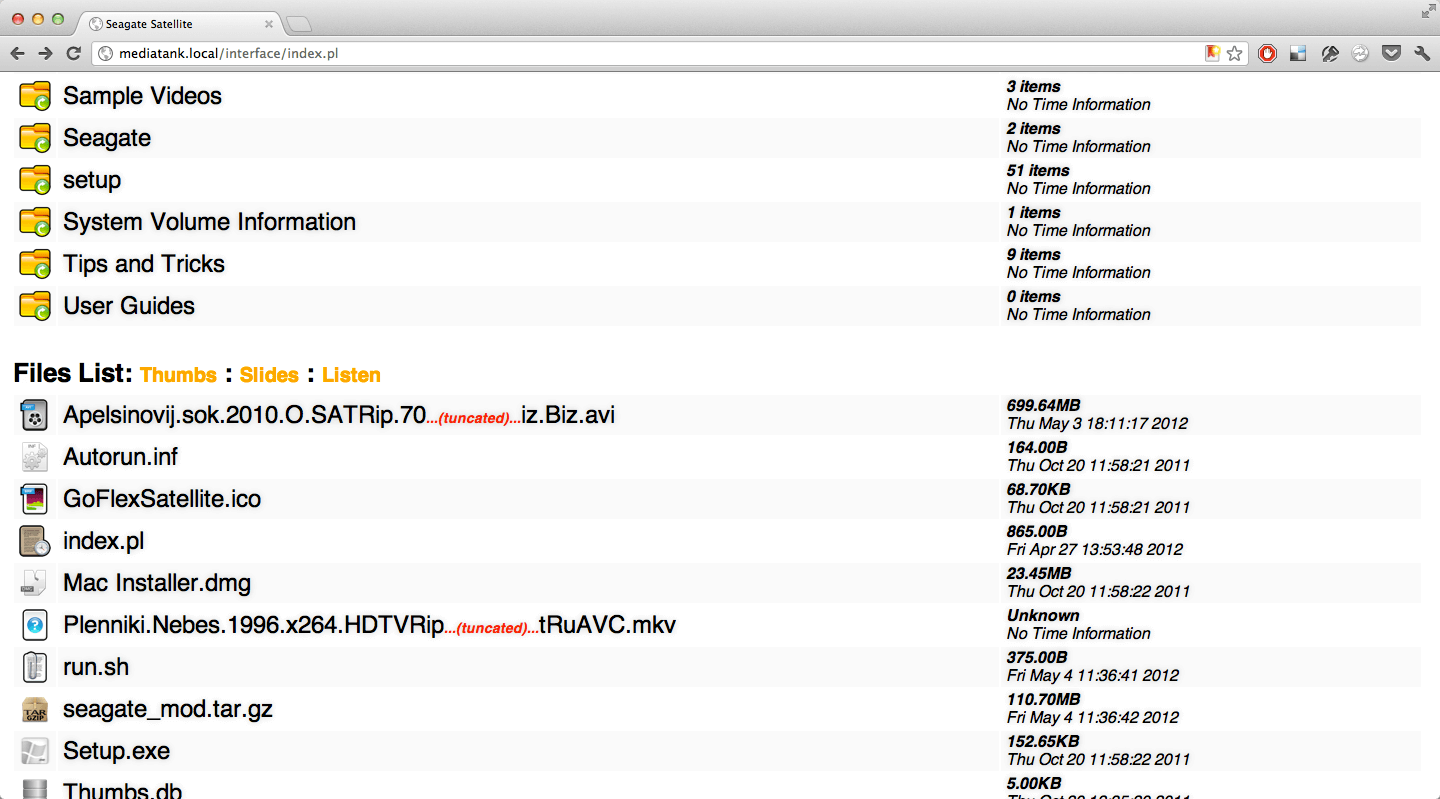1440x799 pixels.
Task: Click the Seagate folder icon
Action: click(35, 138)
